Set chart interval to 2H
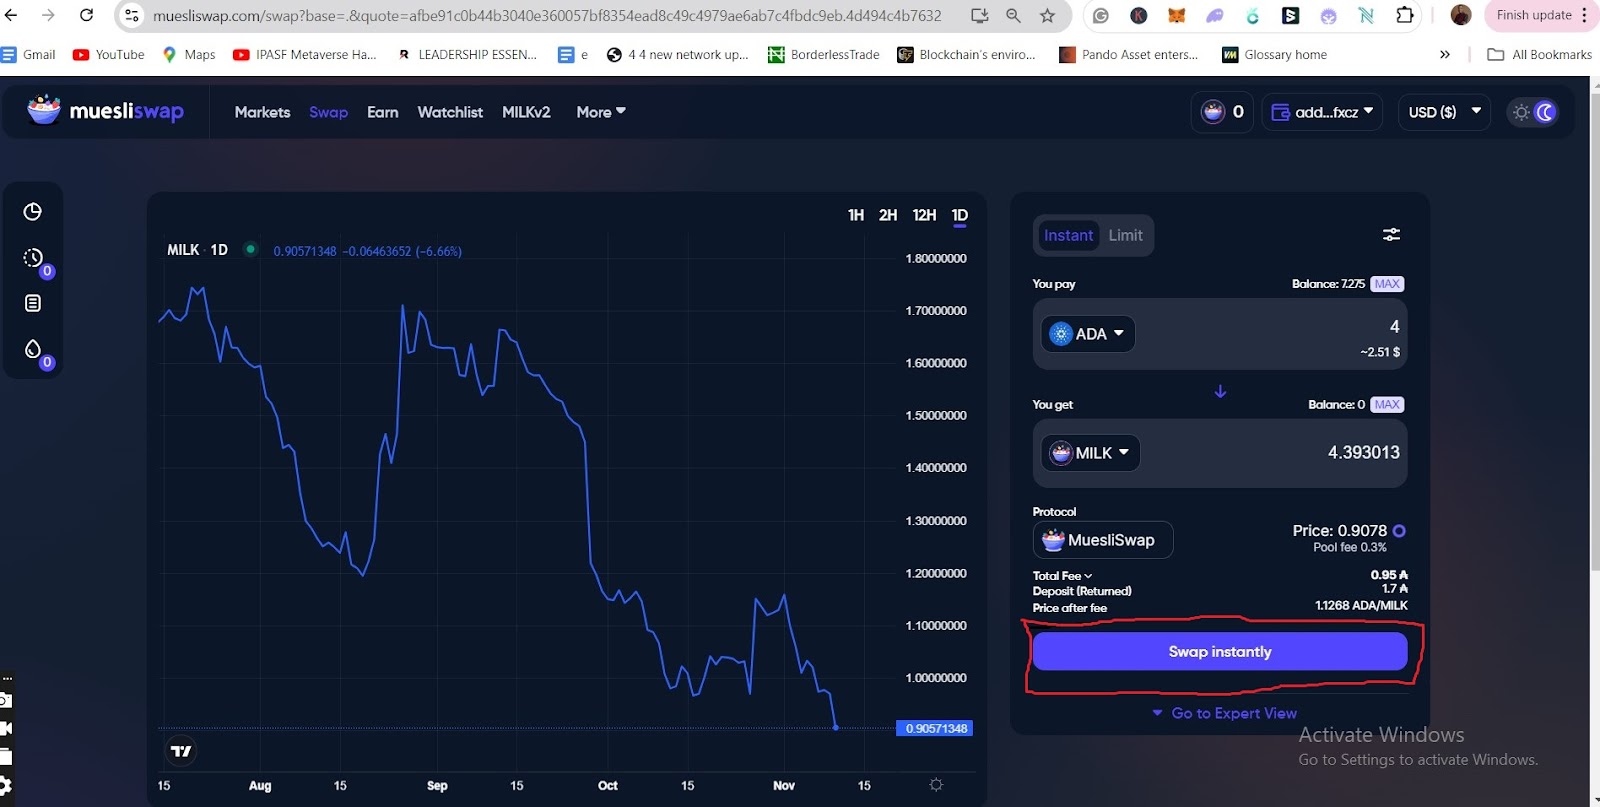 tap(888, 215)
